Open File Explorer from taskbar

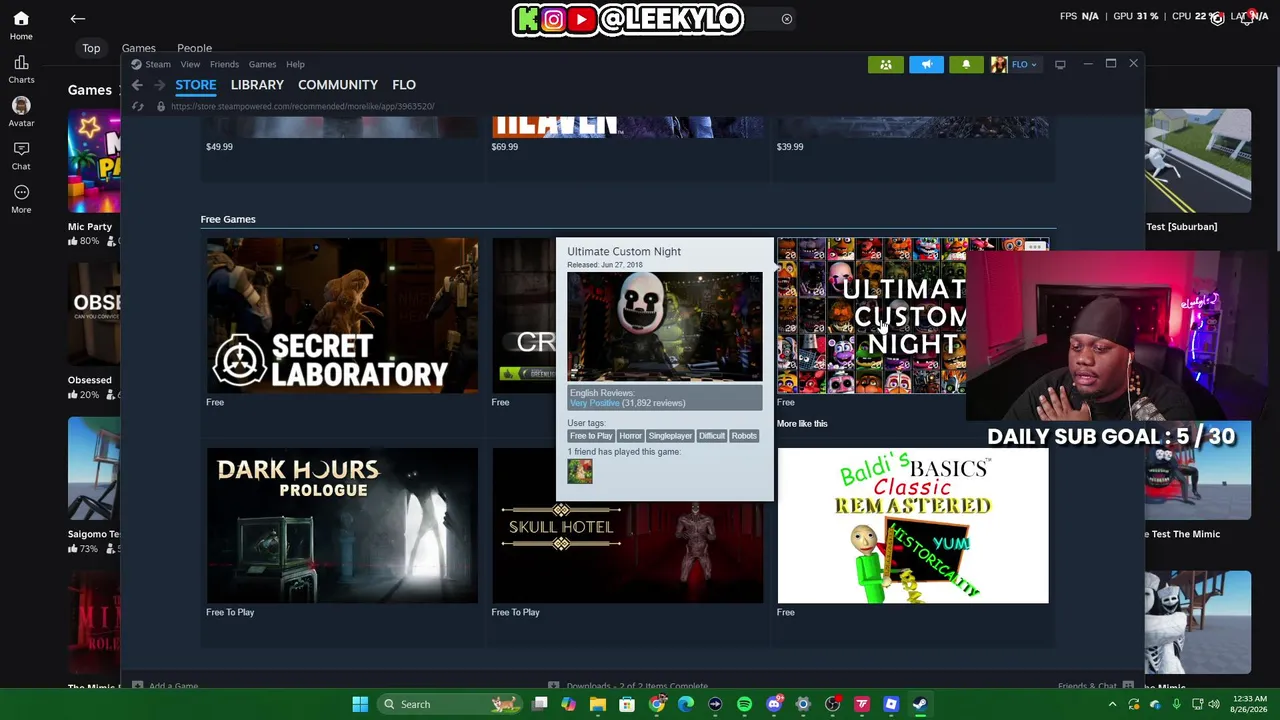click(x=598, y=704)
